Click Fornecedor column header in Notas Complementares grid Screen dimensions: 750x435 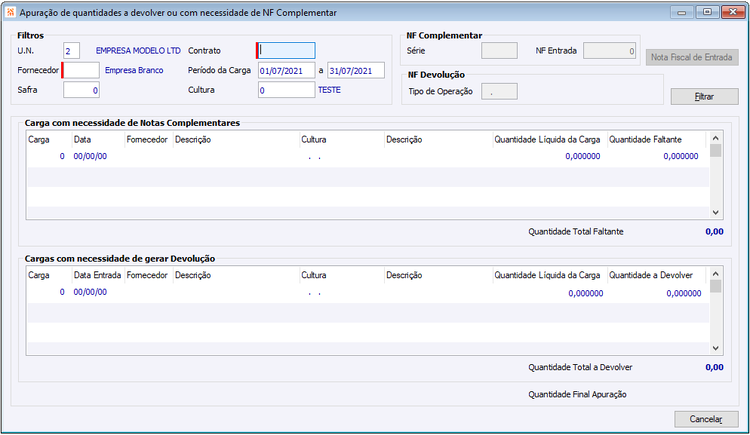(147, 140)
